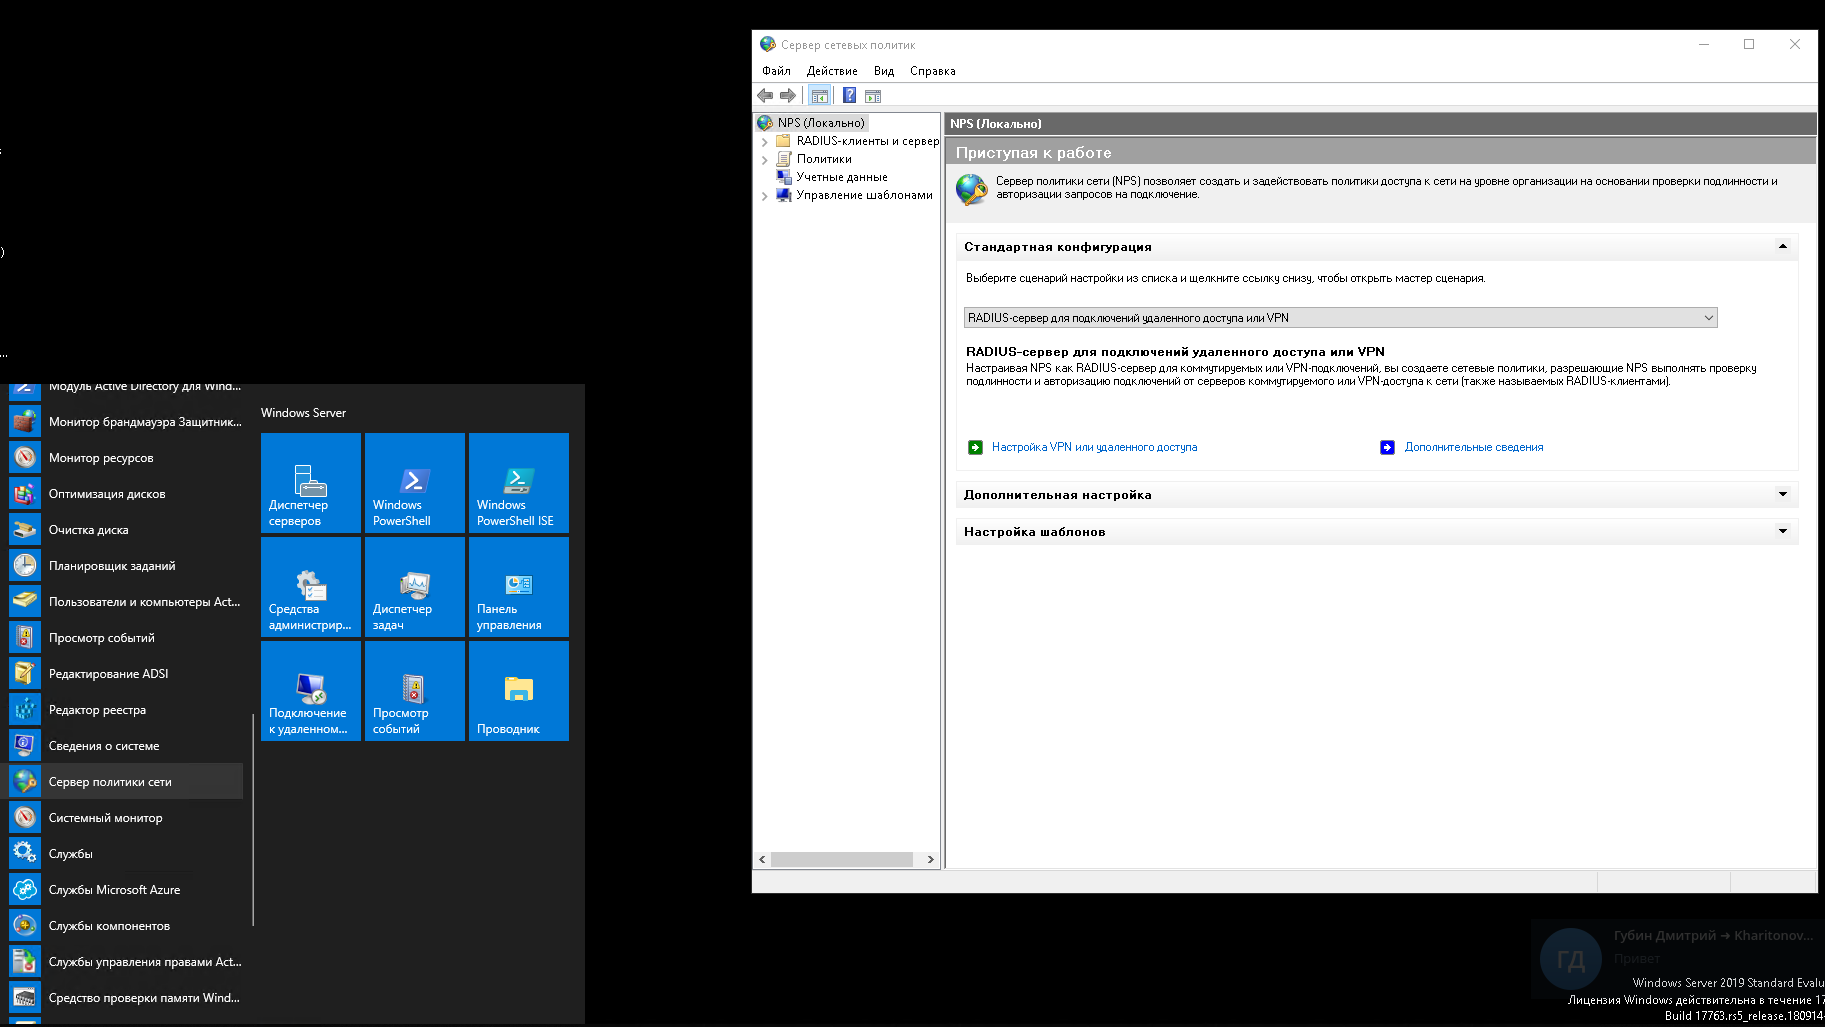The width and height of the screenshot is (1825, 1027).
Task: Select the RADIUS-клиенты и серверы tree label
Action: click(868, 141)
